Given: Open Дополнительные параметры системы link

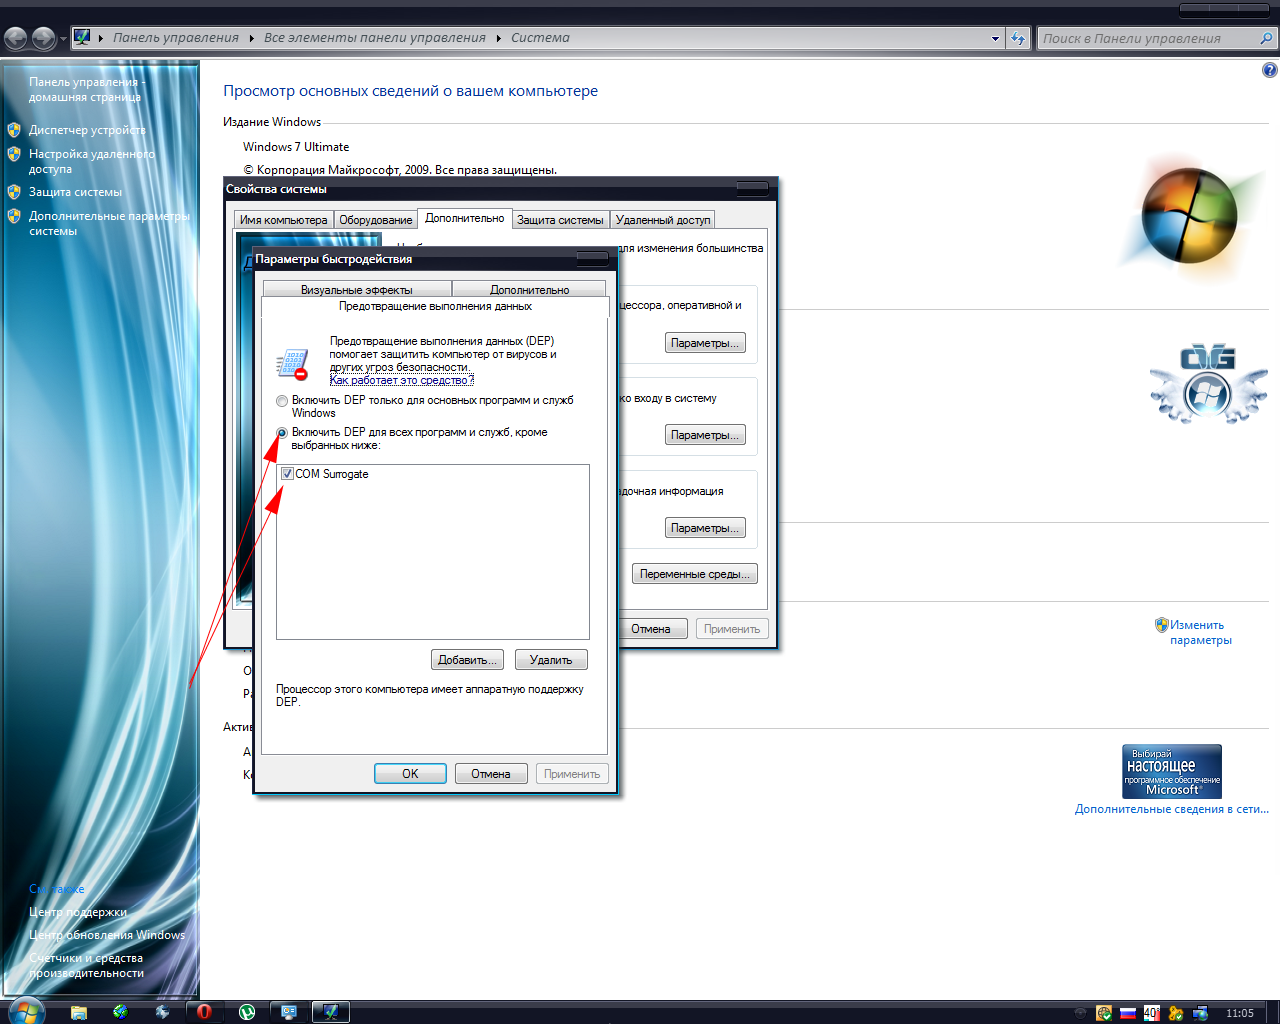Looking at the screenshot, I should tap(109, 224).
